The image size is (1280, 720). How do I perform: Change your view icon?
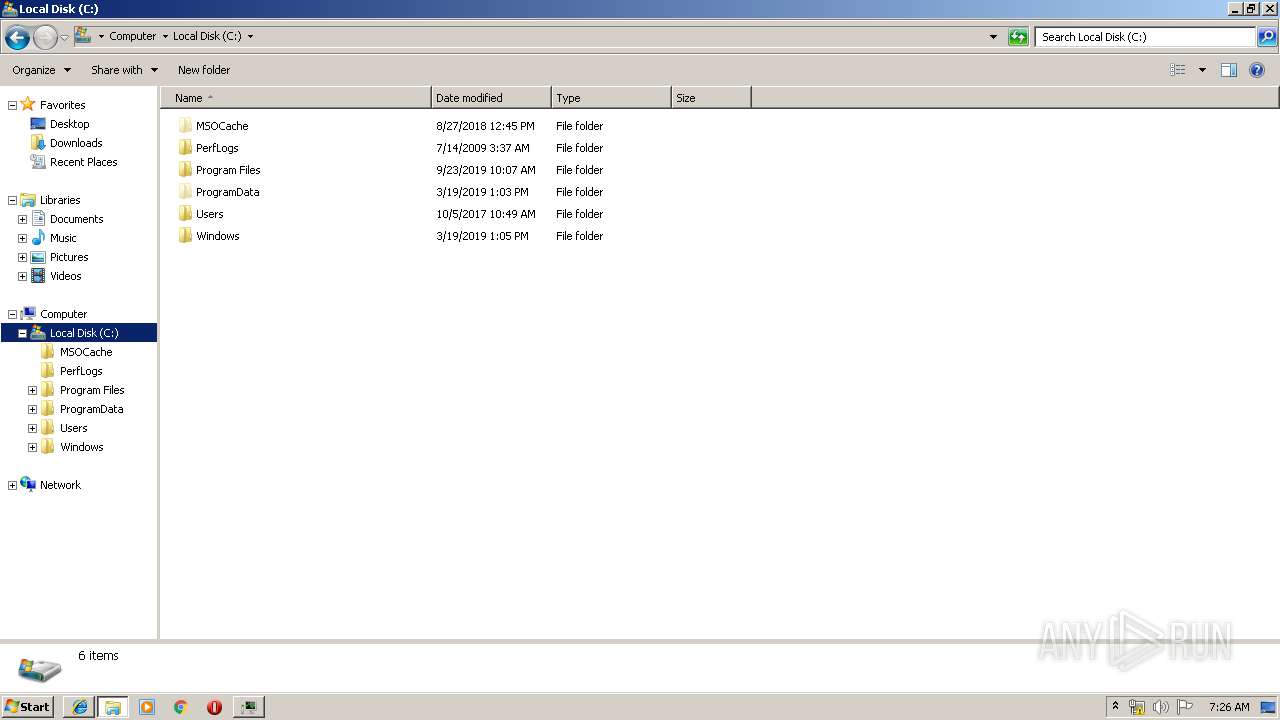(x=1178, y=70)
